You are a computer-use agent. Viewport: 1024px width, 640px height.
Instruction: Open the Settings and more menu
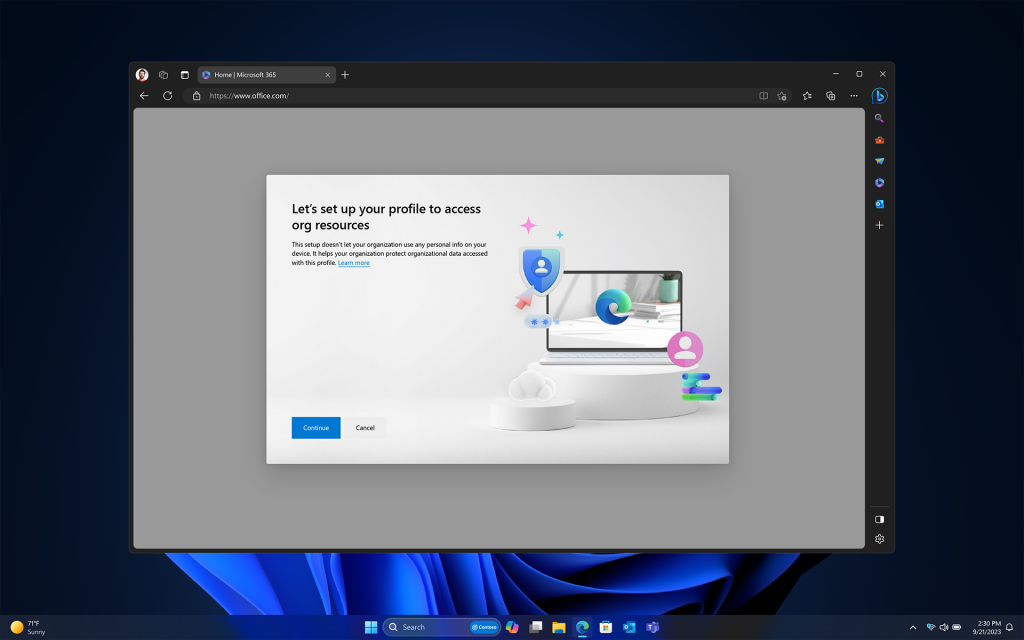pos(854,96)
